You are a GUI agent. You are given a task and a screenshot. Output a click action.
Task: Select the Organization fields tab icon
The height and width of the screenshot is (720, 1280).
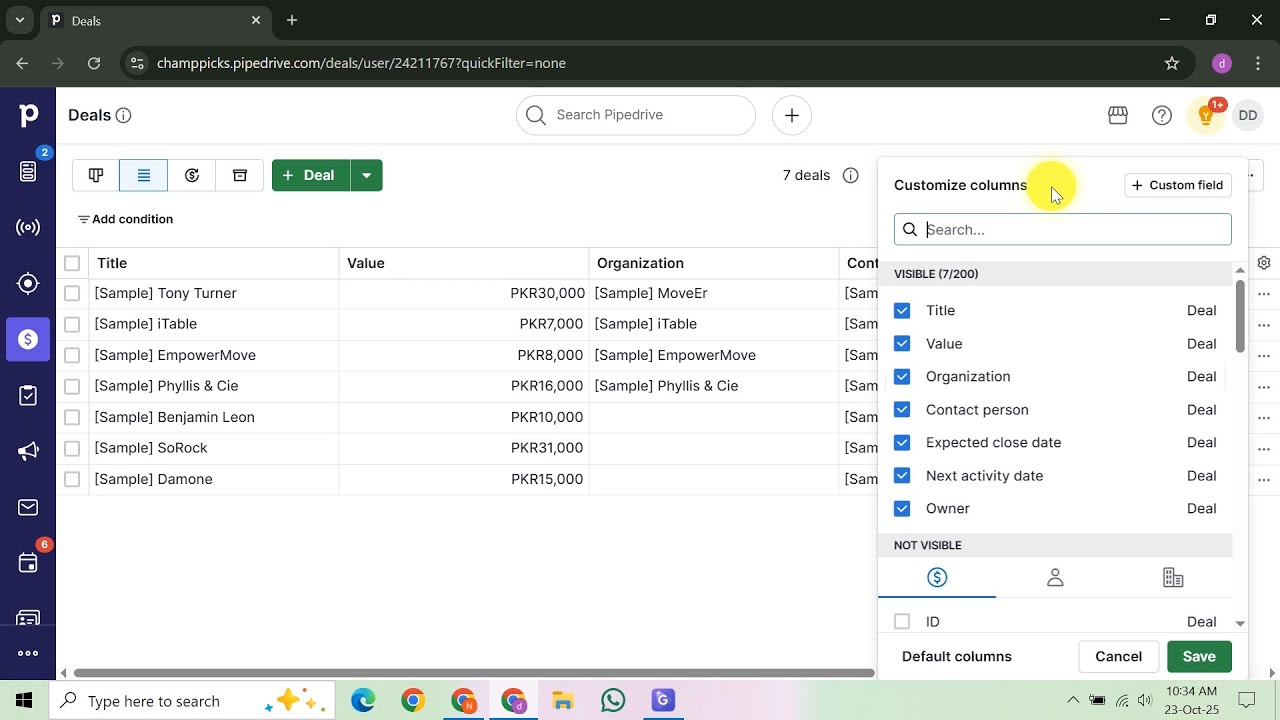pyautogui.click(x=1173, y=578)
